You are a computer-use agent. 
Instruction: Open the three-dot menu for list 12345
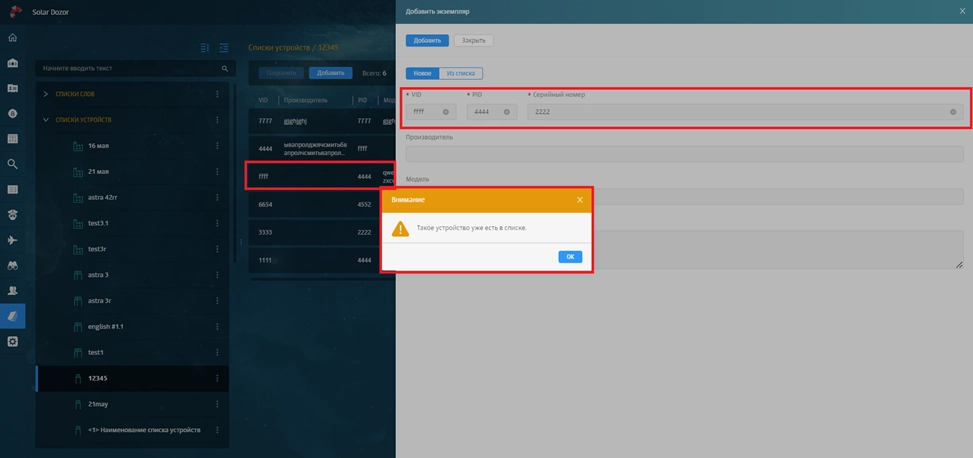(217, 378)
